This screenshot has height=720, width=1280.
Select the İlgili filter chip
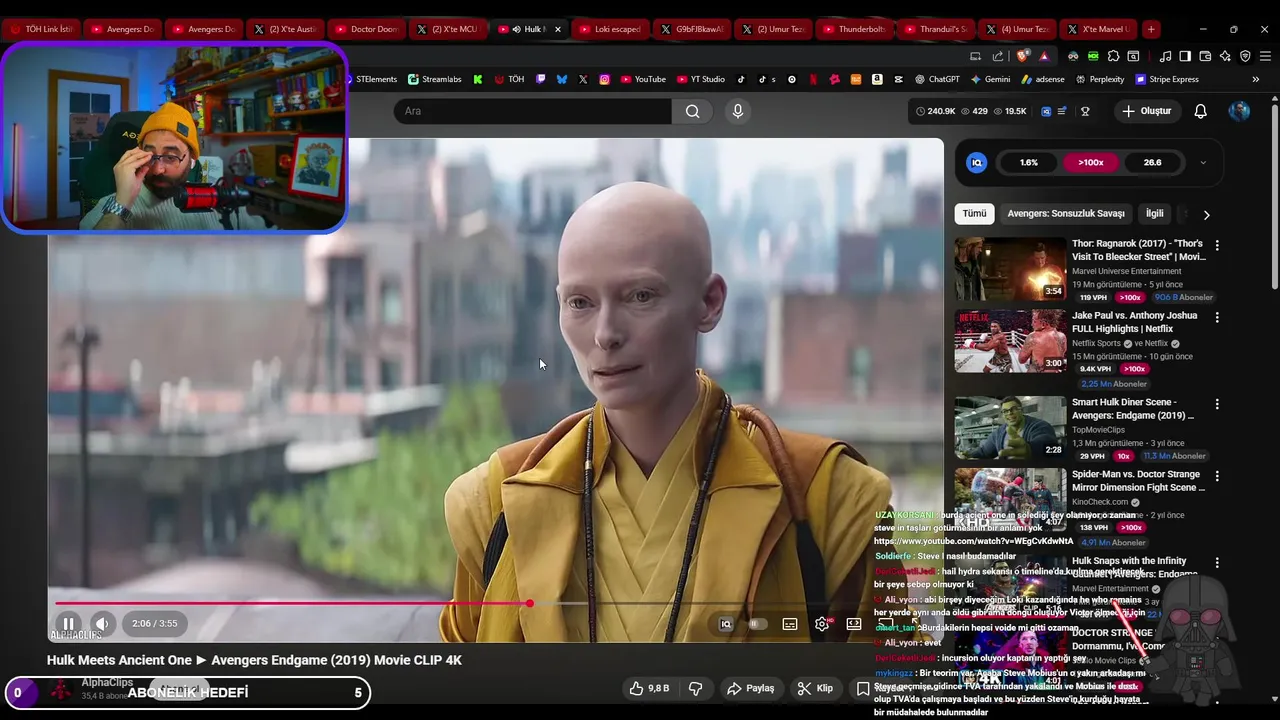coord(1155,213)
